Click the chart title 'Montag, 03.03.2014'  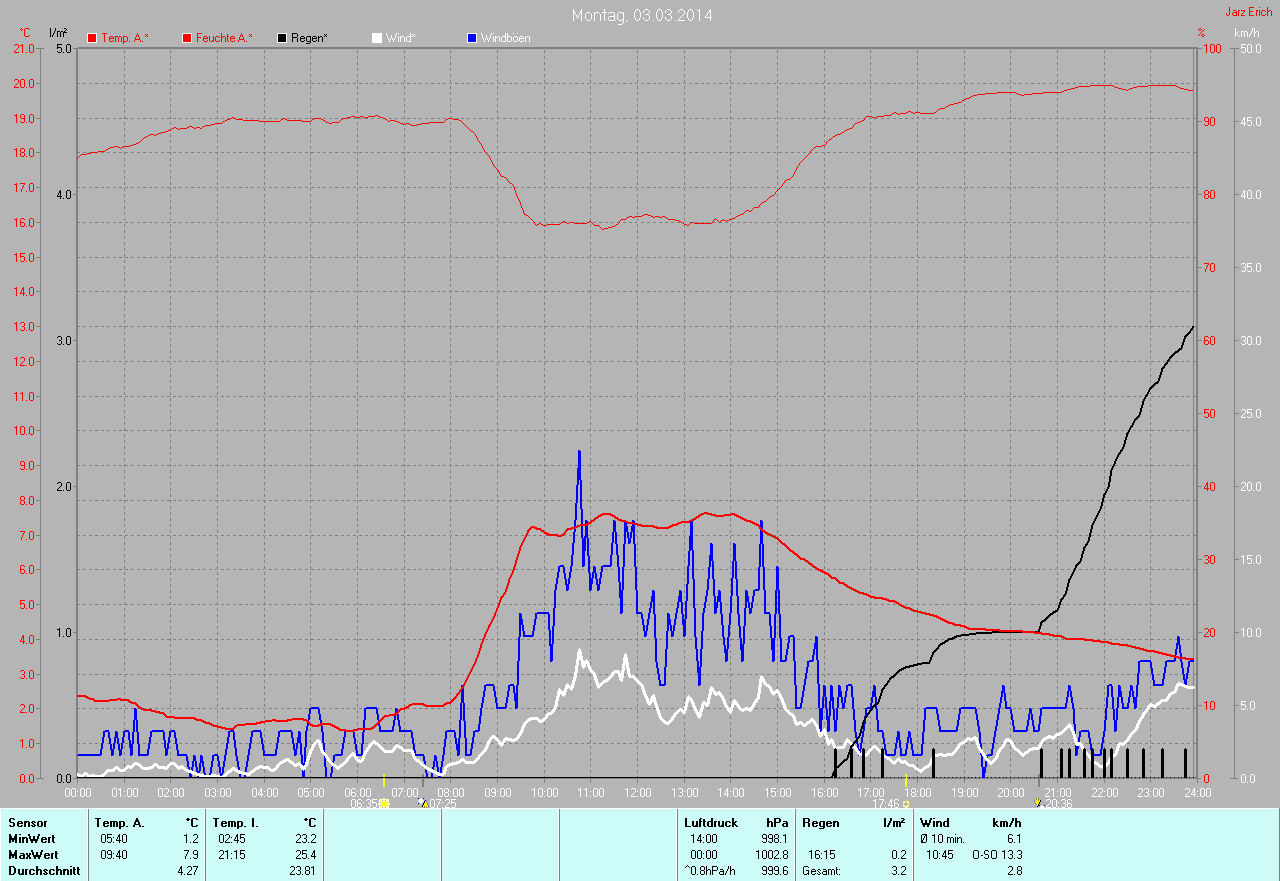tap(642, 15)
